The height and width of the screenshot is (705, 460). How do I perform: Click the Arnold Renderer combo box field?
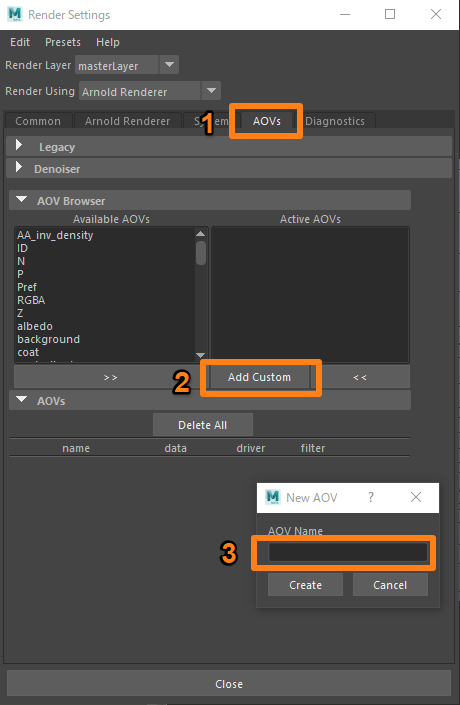click(140, 91)
